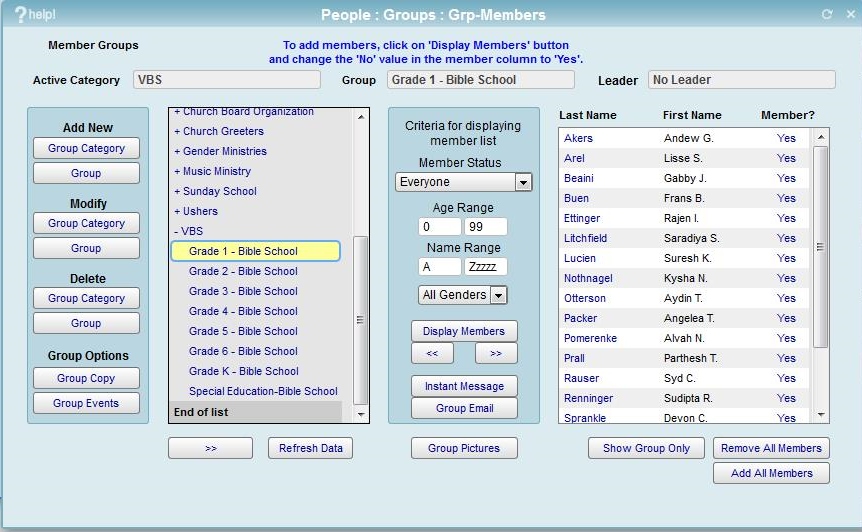The image size is (862, 532).
Task: Open Group Events option
Action: 86,403
